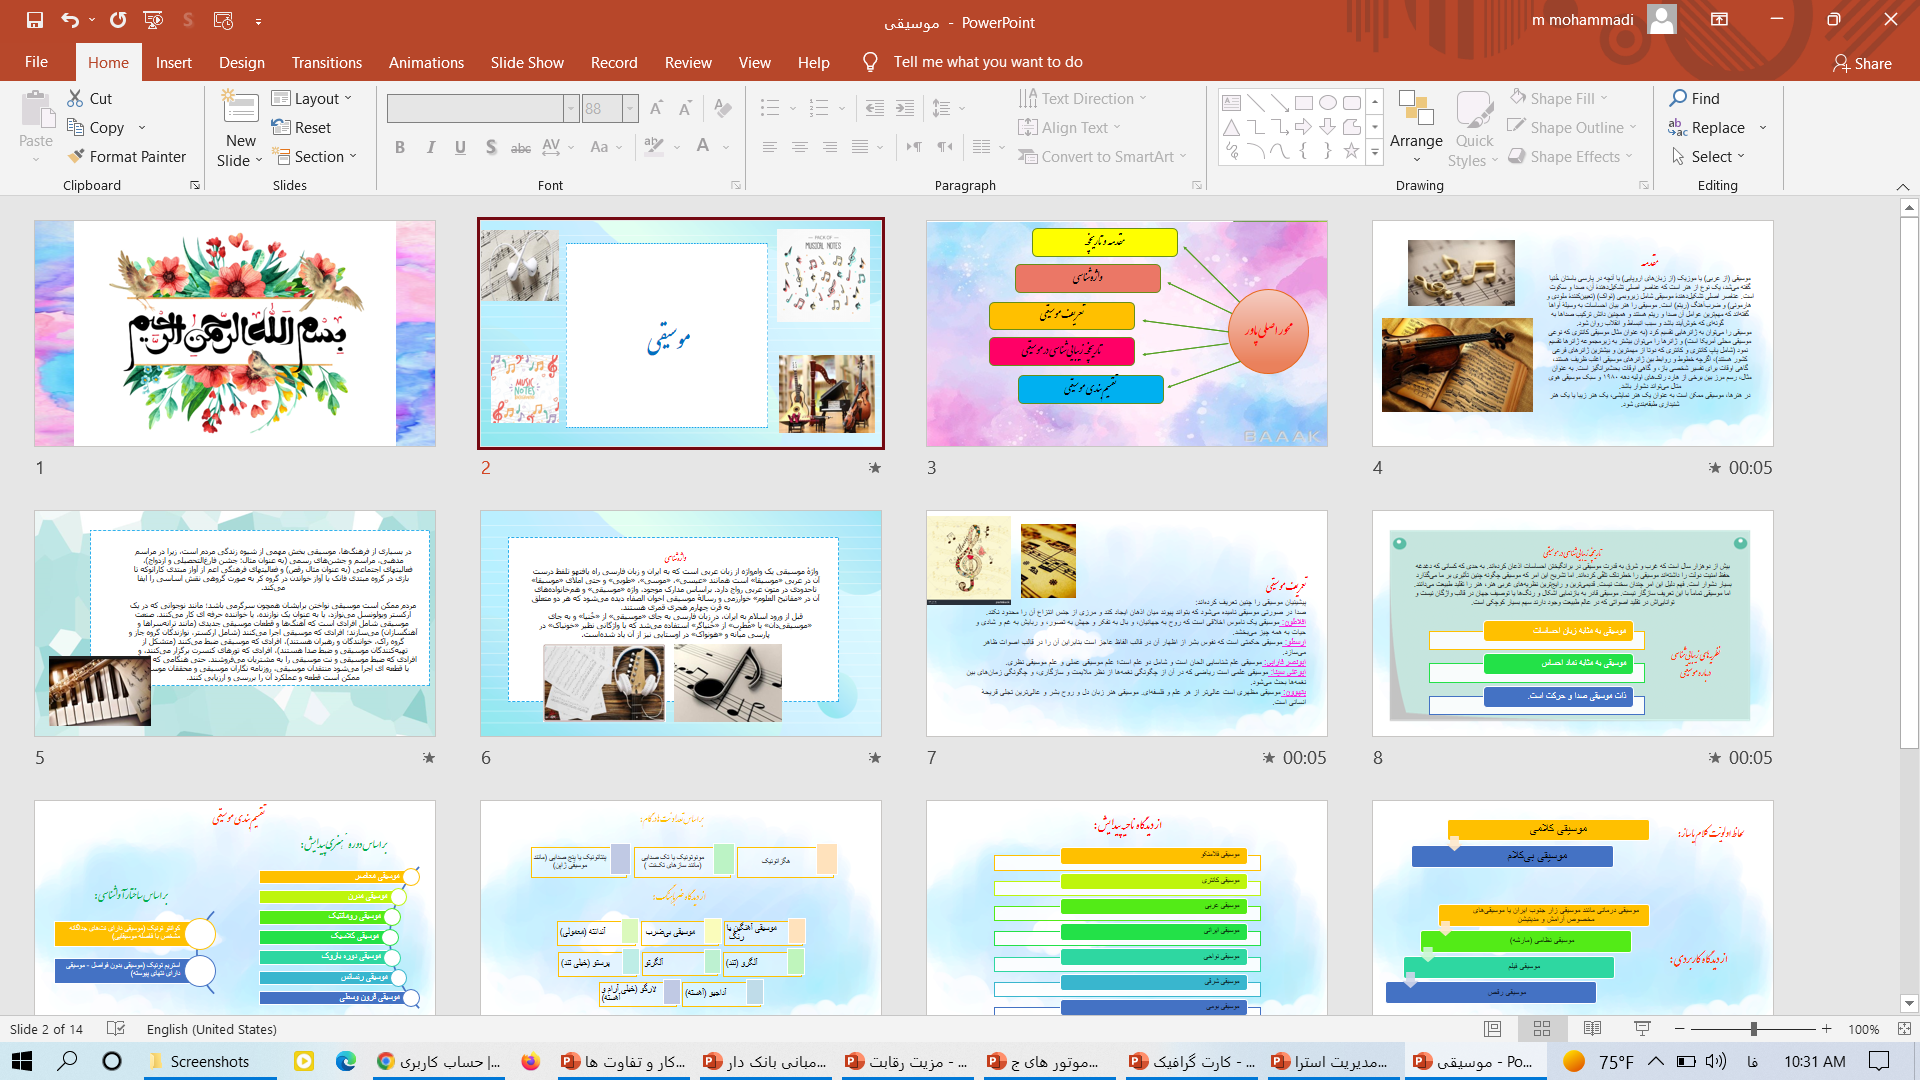Open the Transitions tab

point(326,62)
